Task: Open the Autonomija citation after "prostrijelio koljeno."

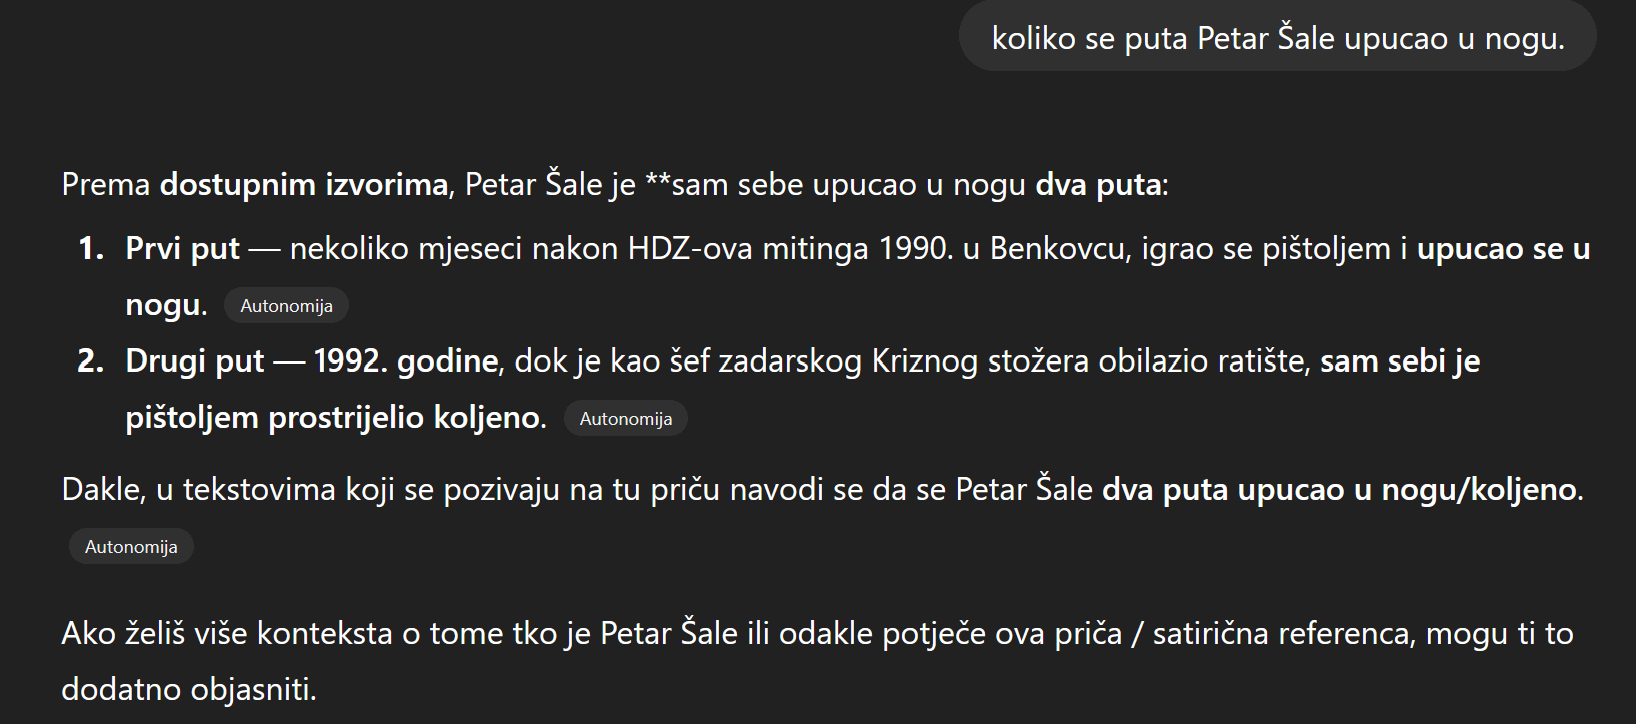Action: tap(625, 419)
